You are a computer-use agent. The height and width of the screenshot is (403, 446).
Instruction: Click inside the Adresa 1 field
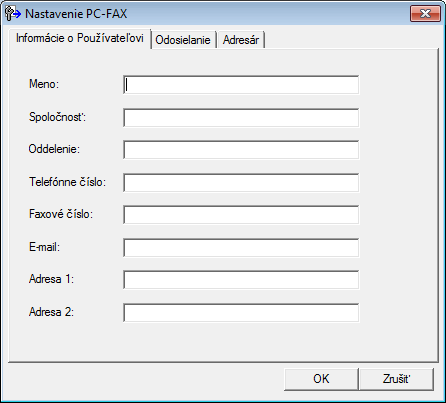pos(241,280)
